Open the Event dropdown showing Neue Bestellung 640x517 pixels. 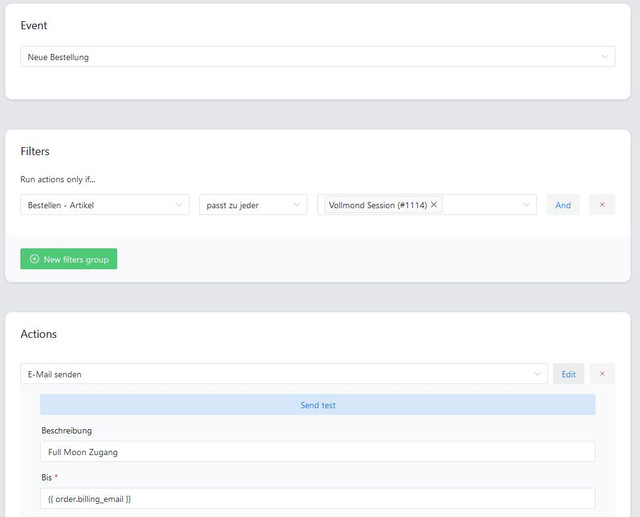(x=318, y=57)
